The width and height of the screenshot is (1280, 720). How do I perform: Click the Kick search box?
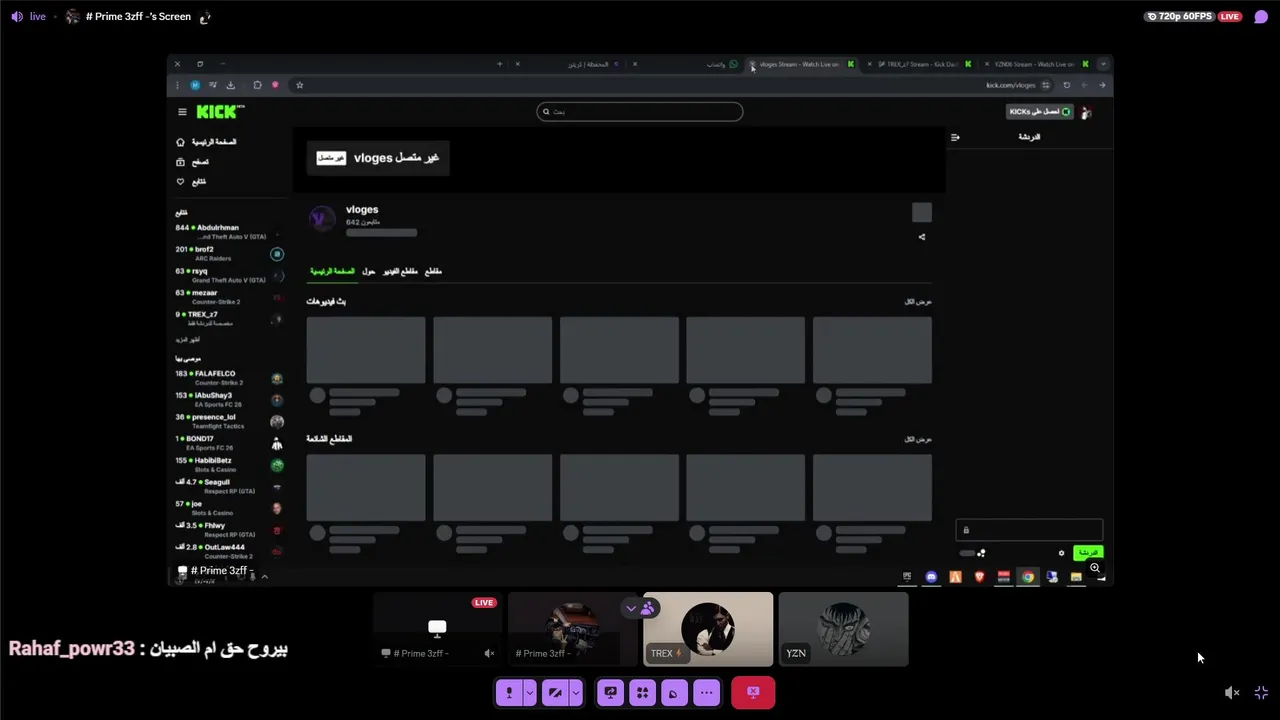[x=640, y=111]
